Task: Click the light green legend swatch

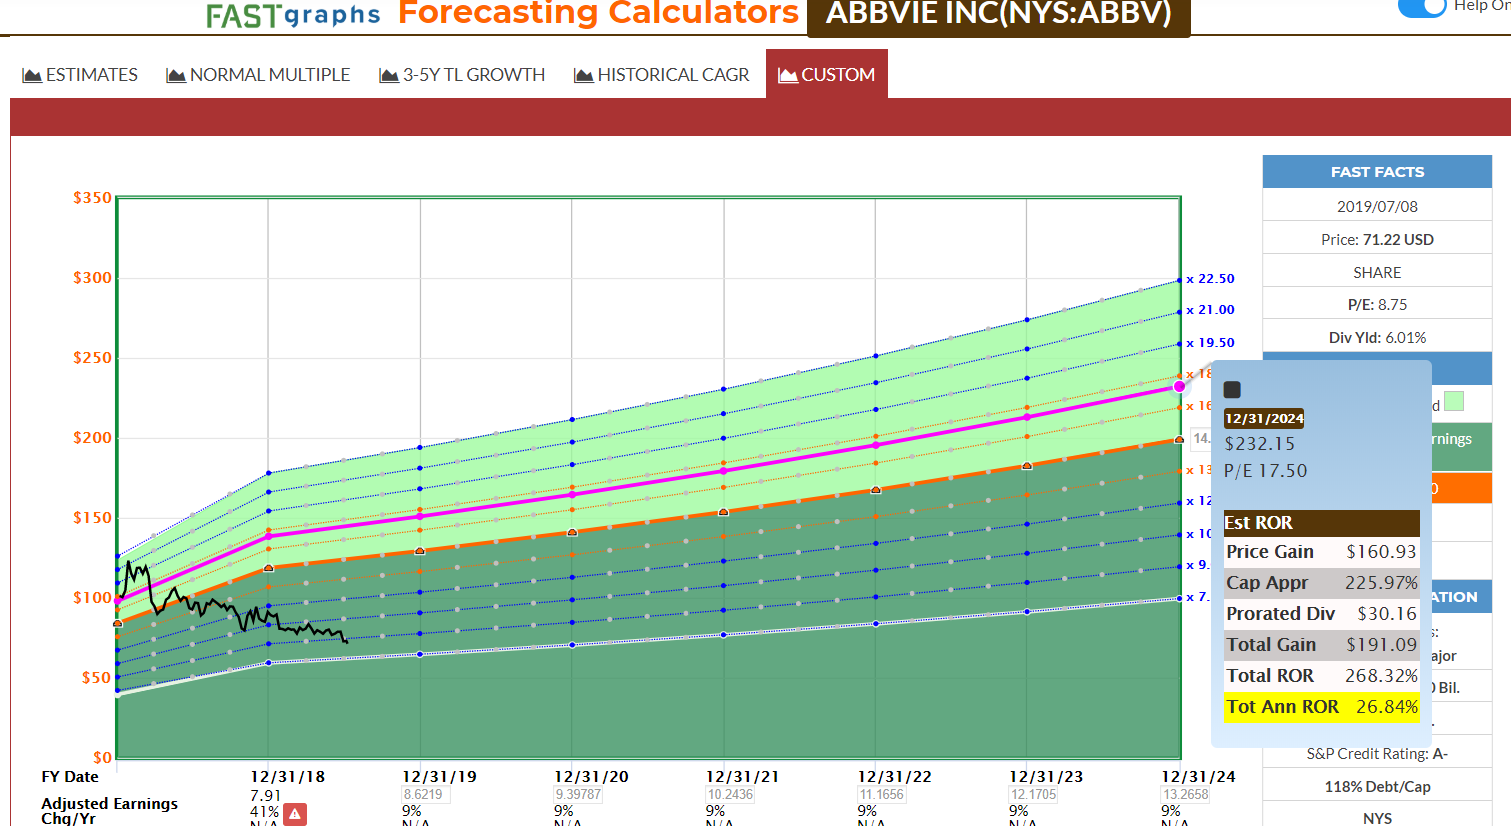Action: click(1454, 401)
